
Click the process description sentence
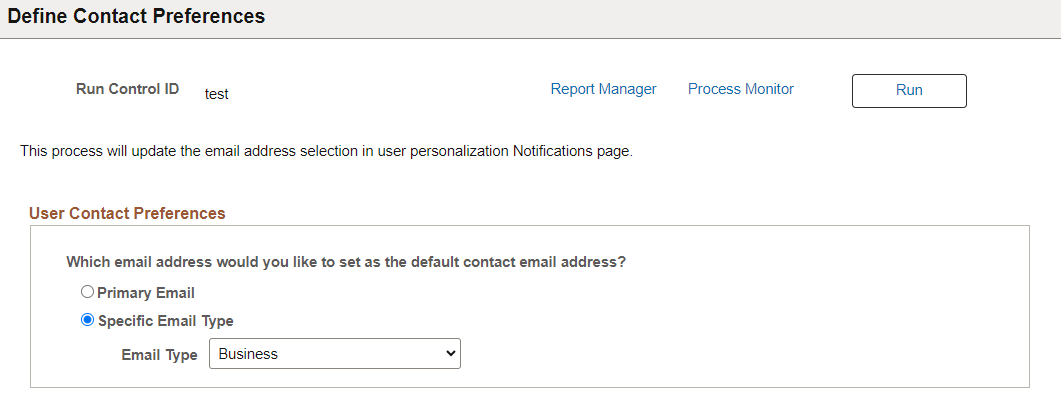326,152
